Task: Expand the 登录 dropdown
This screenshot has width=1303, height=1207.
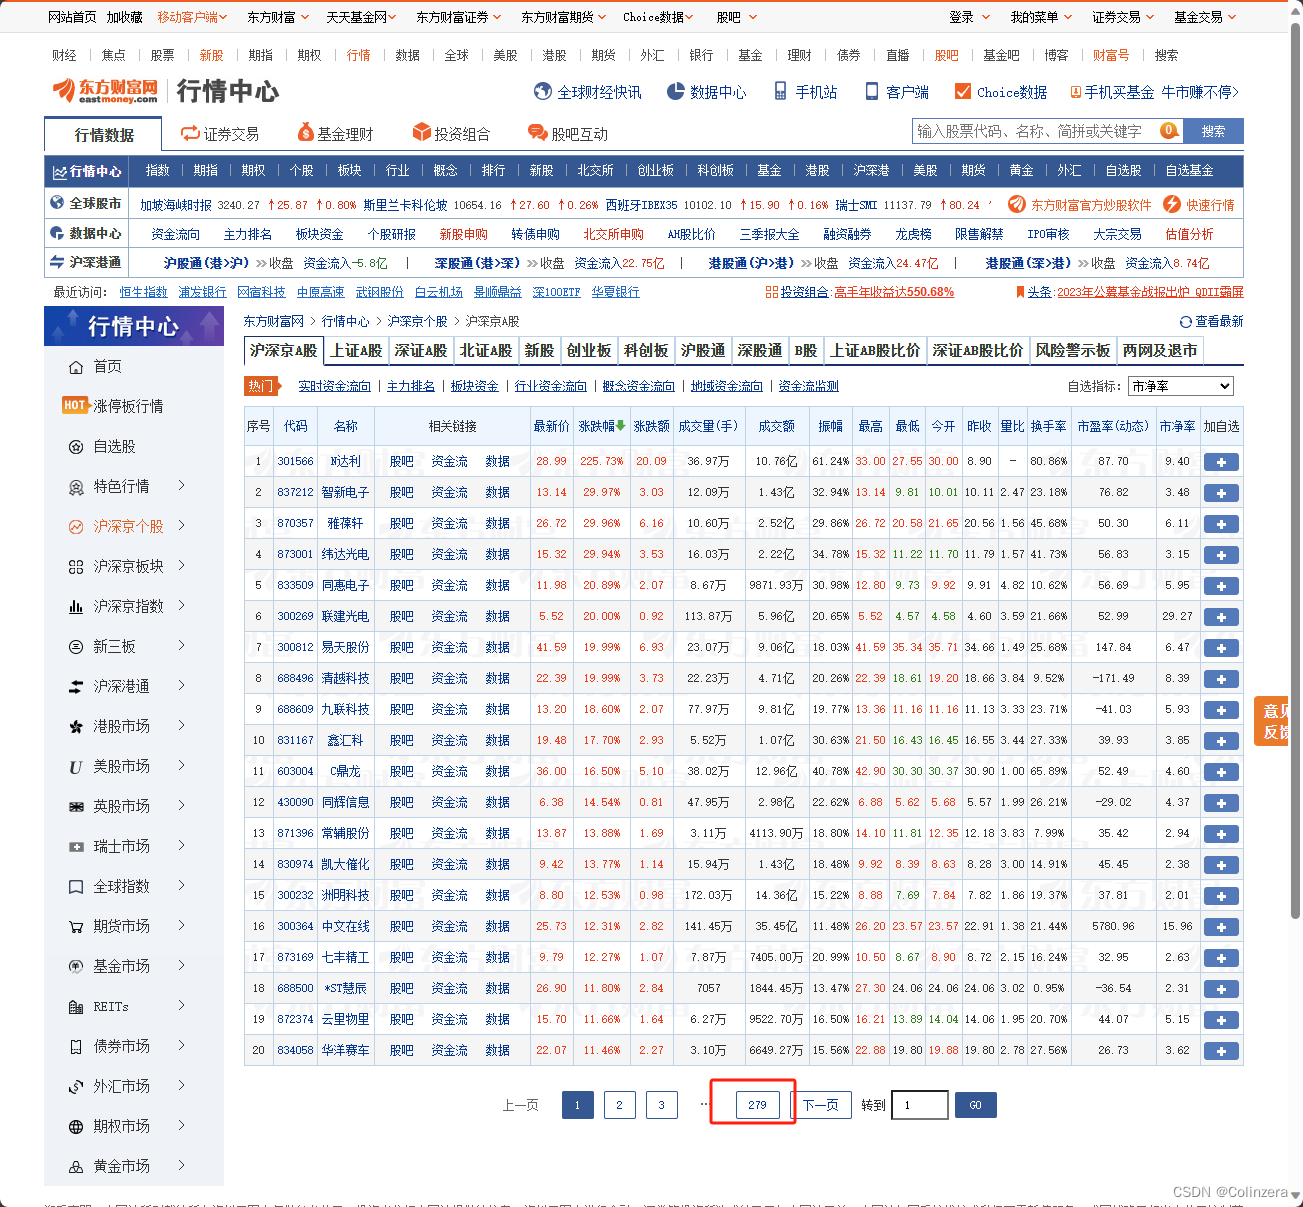Action: 969,17
